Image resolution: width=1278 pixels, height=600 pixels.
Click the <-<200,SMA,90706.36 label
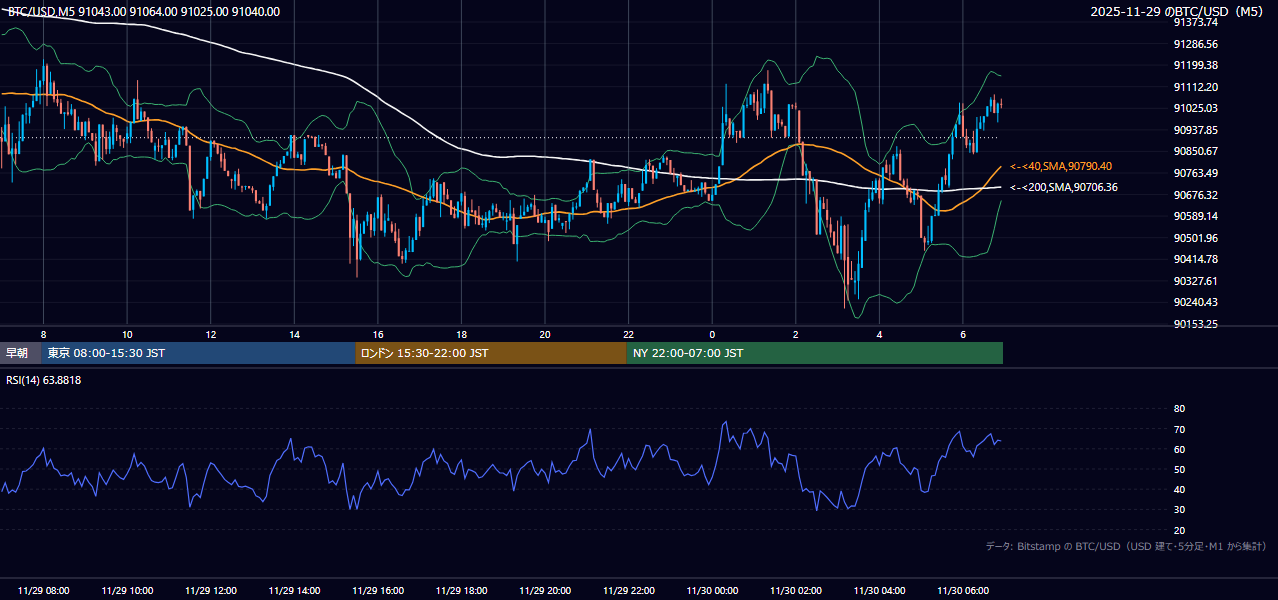(x=1064, y=187)
